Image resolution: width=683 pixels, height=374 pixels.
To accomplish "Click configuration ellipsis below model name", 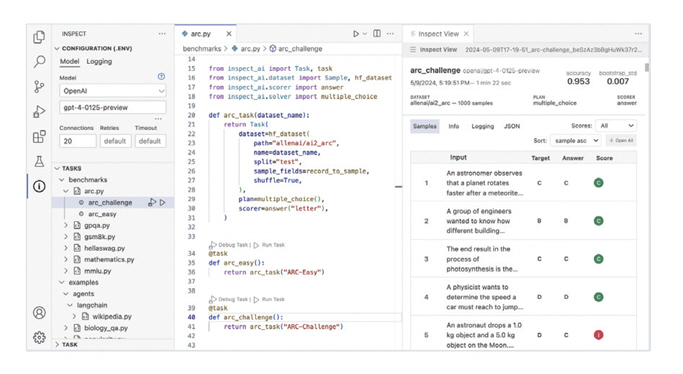I will click(158, 118).
